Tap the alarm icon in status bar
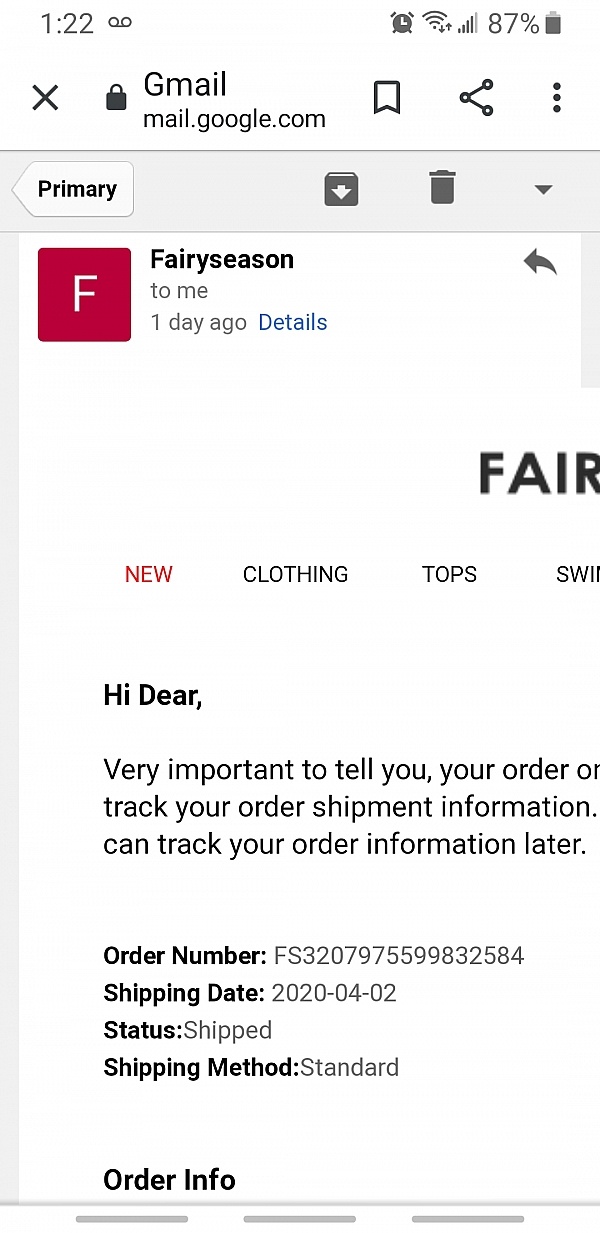 point(402,23)
